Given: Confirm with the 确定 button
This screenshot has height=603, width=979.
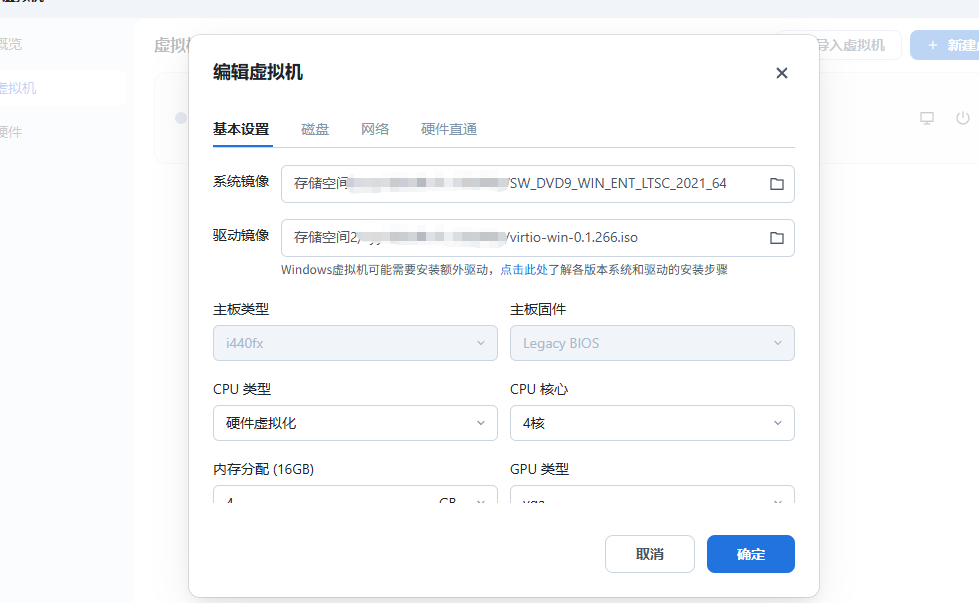Looking at the screenshot, I should tap(750, 554).
